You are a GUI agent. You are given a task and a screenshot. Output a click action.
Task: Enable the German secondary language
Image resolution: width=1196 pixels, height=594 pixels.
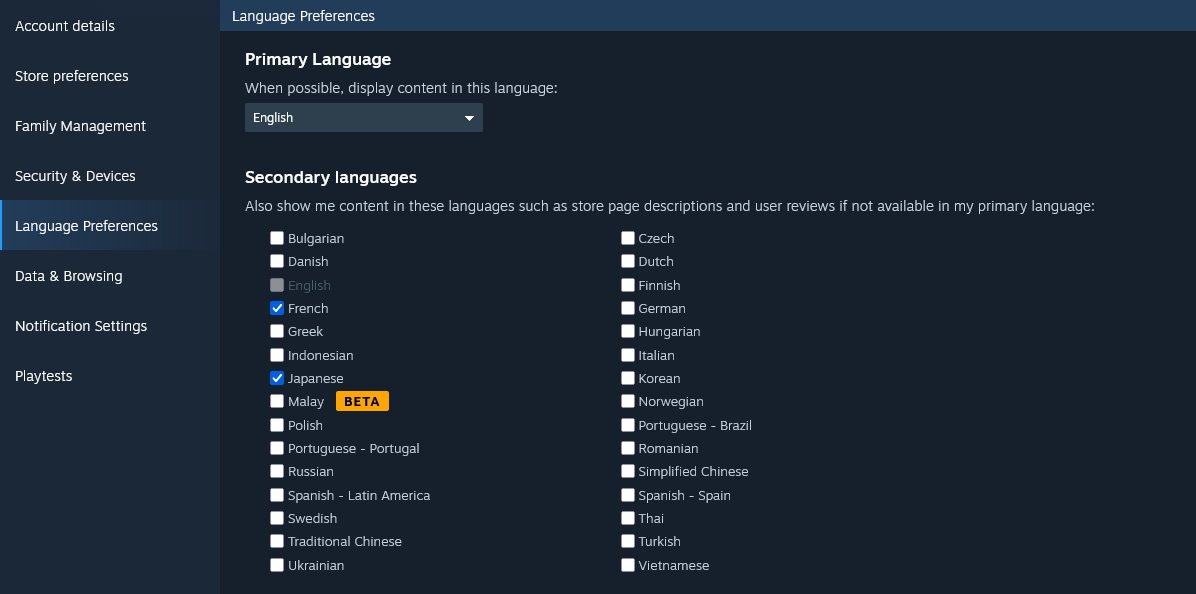tap(628, 308)
